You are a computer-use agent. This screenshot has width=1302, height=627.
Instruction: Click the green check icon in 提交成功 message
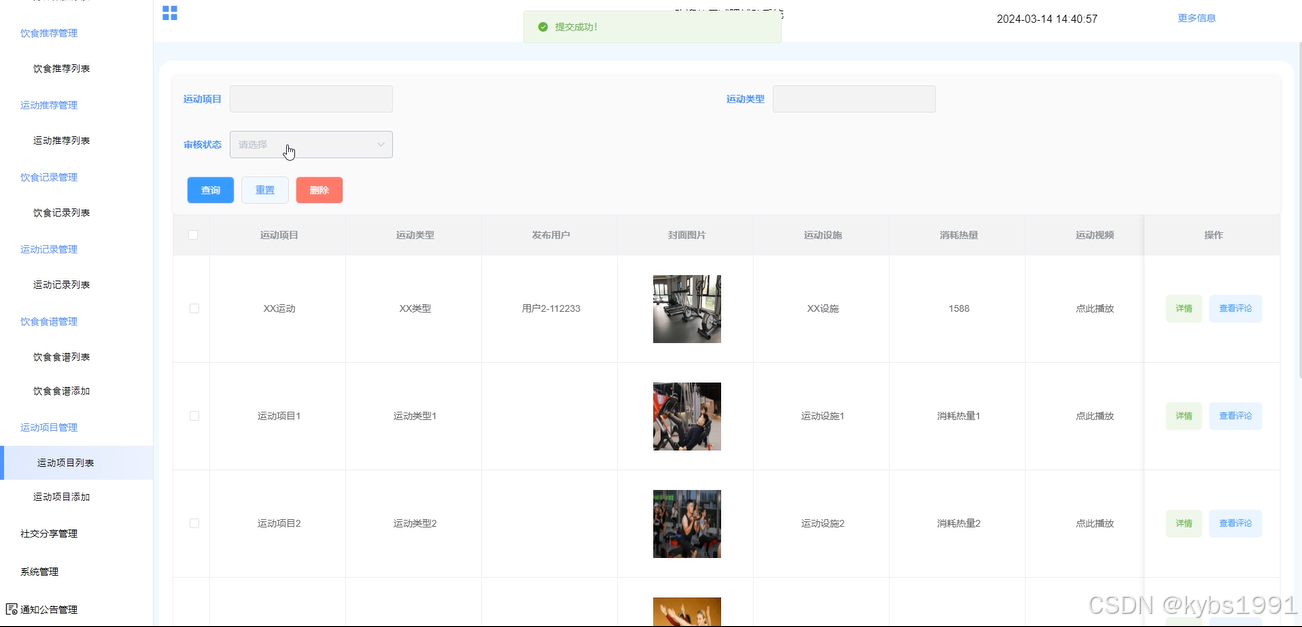pos(543,27)
